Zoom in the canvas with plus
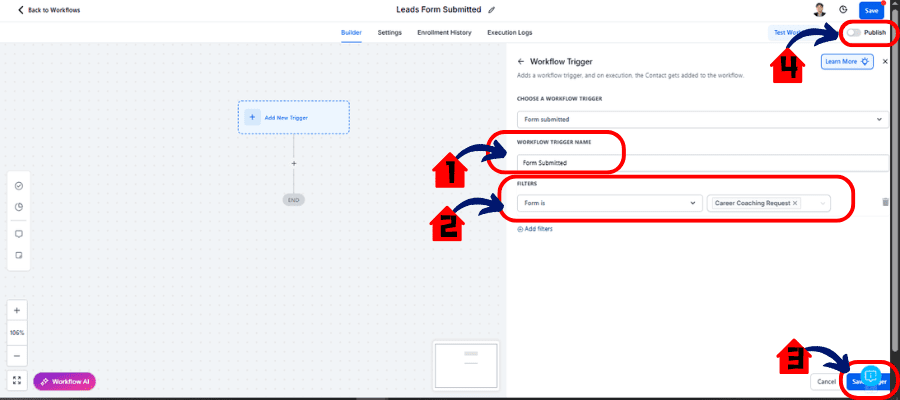 click(17, 310)
